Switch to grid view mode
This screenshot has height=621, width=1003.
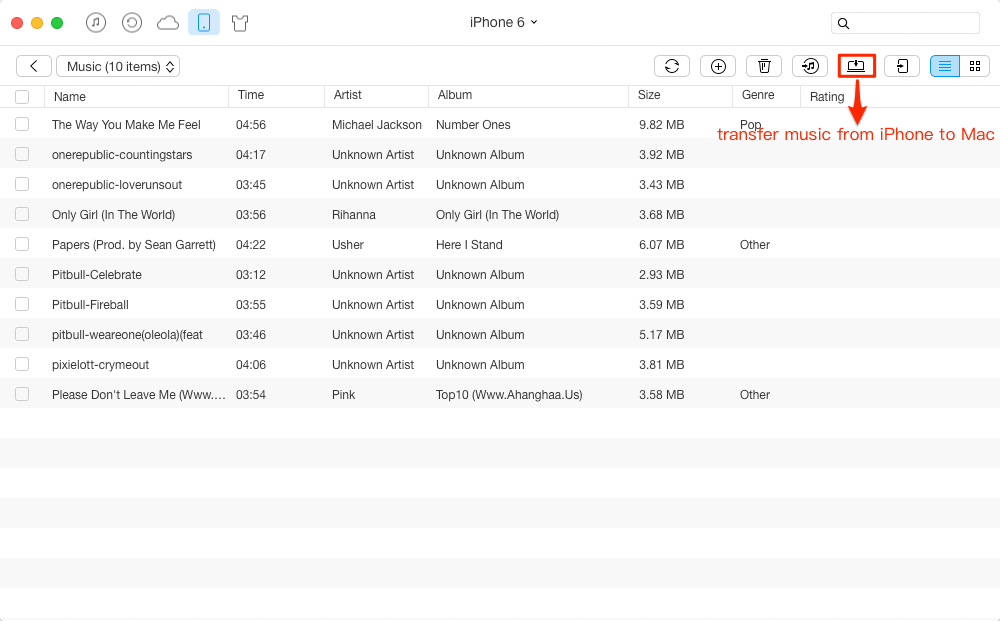975,66
